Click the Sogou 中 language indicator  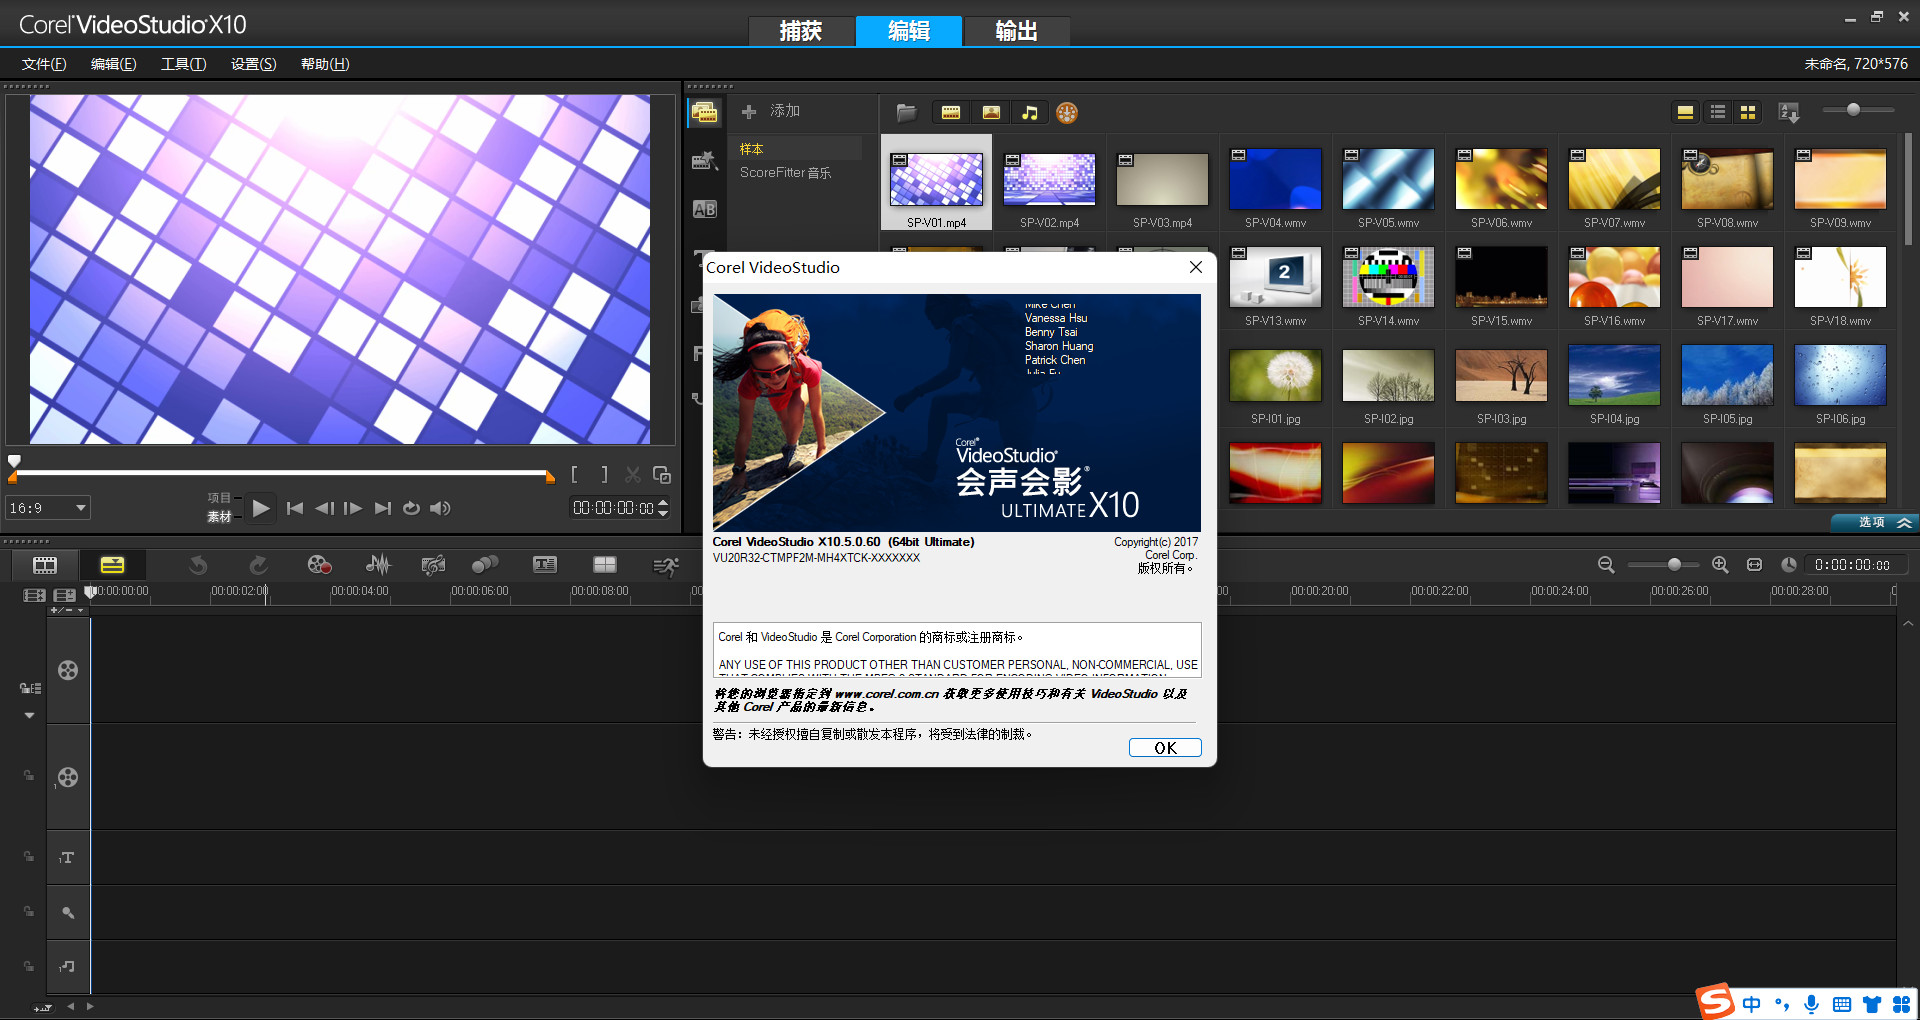pyautogui.click(x=1751, y=1004)
